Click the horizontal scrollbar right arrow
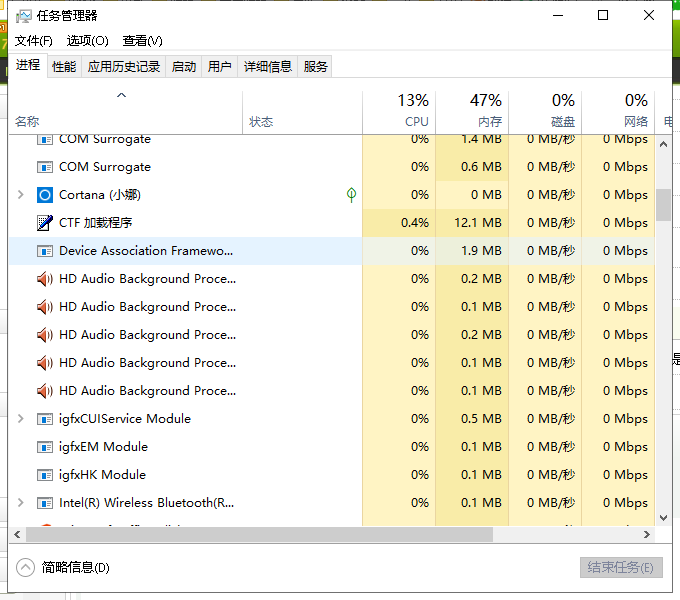The width and height of the screenshot is (680, 600). [647, 535]
